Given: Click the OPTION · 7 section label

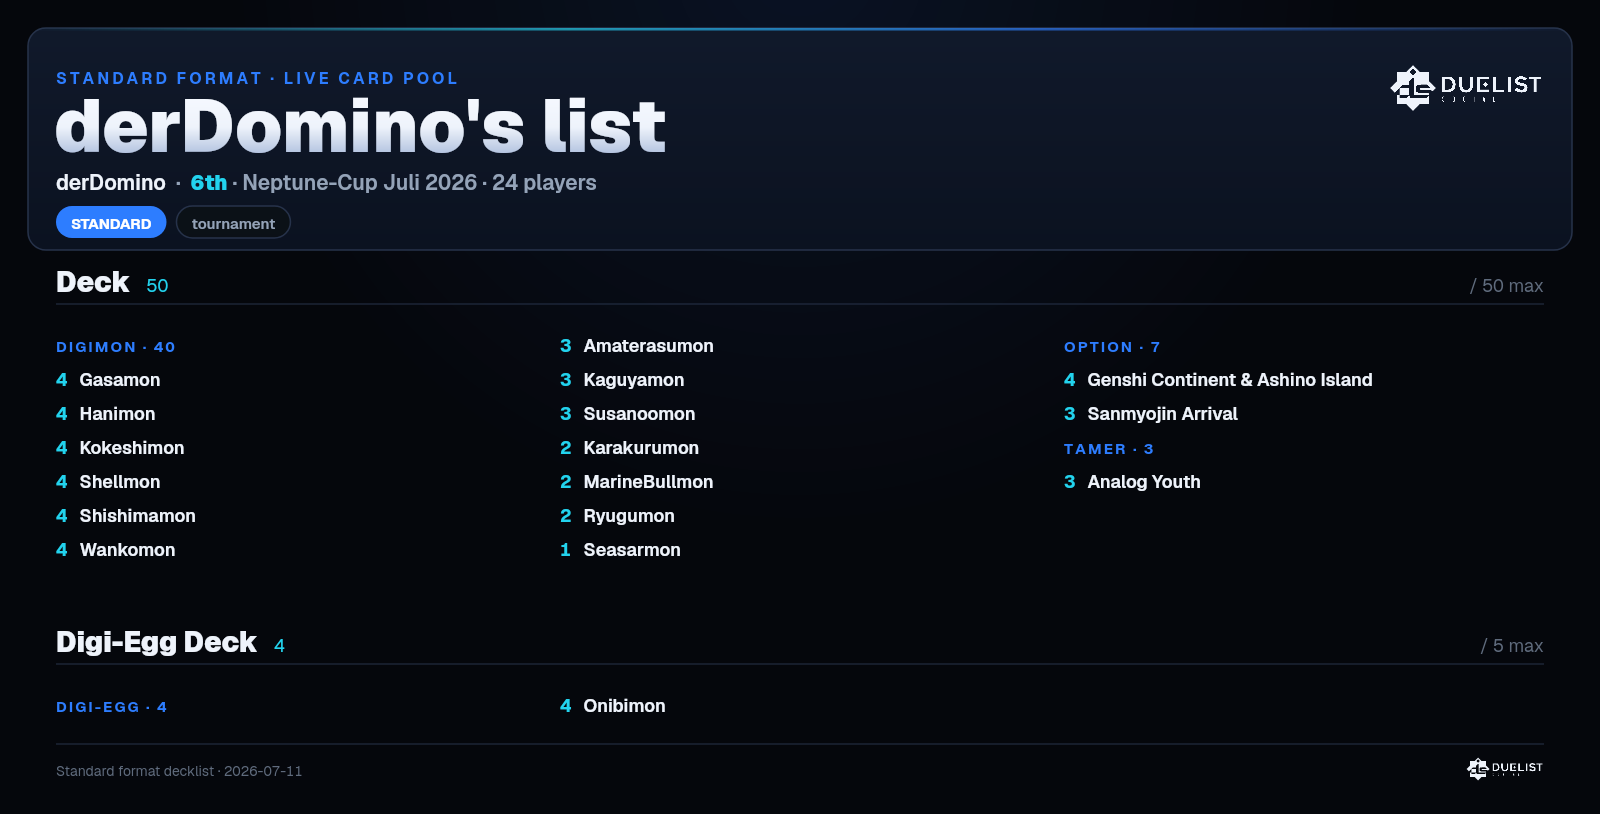Looking at the screenshot, I should [1112, 347].
